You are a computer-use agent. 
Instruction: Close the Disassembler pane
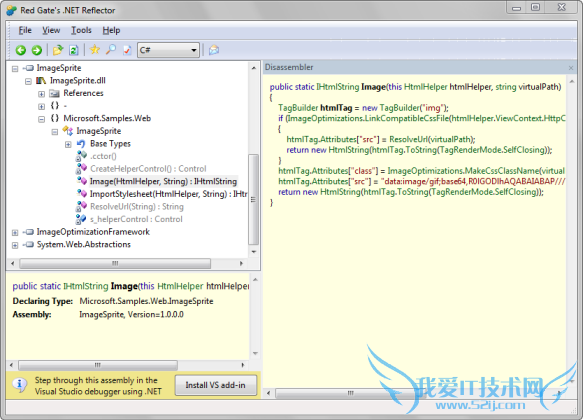(571, 68)
